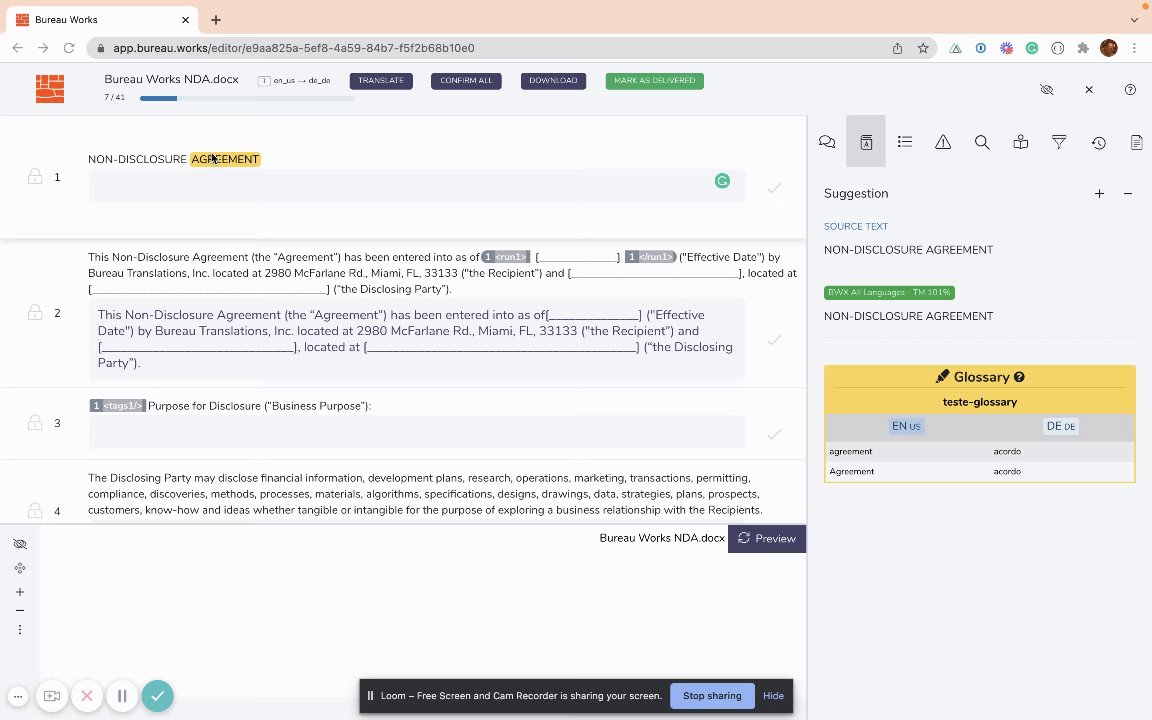1152x720 pixels.
Task: Zoom out preview with minus icon
Action: (x=20, y=611)
